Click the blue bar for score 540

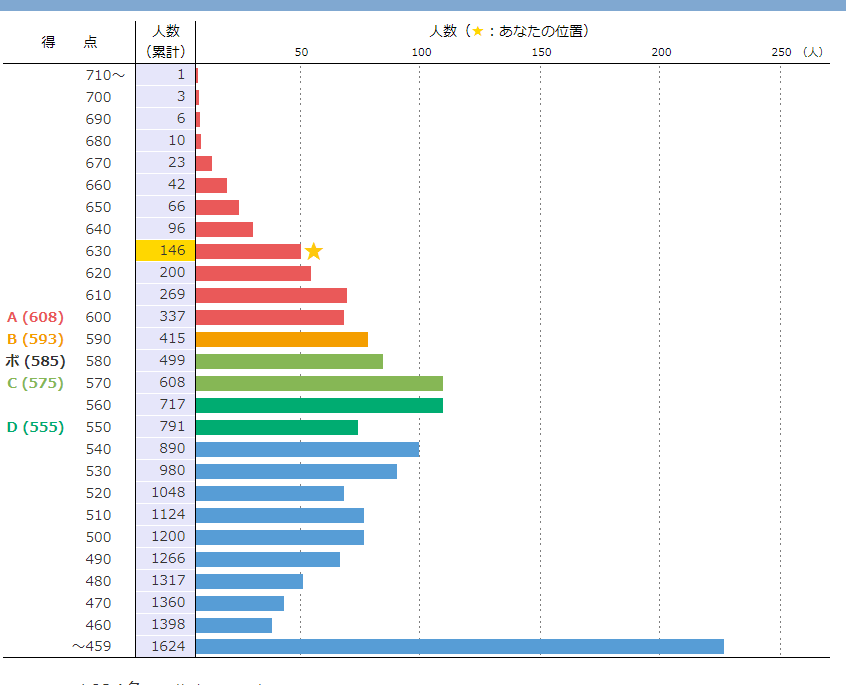pos(307,449)
